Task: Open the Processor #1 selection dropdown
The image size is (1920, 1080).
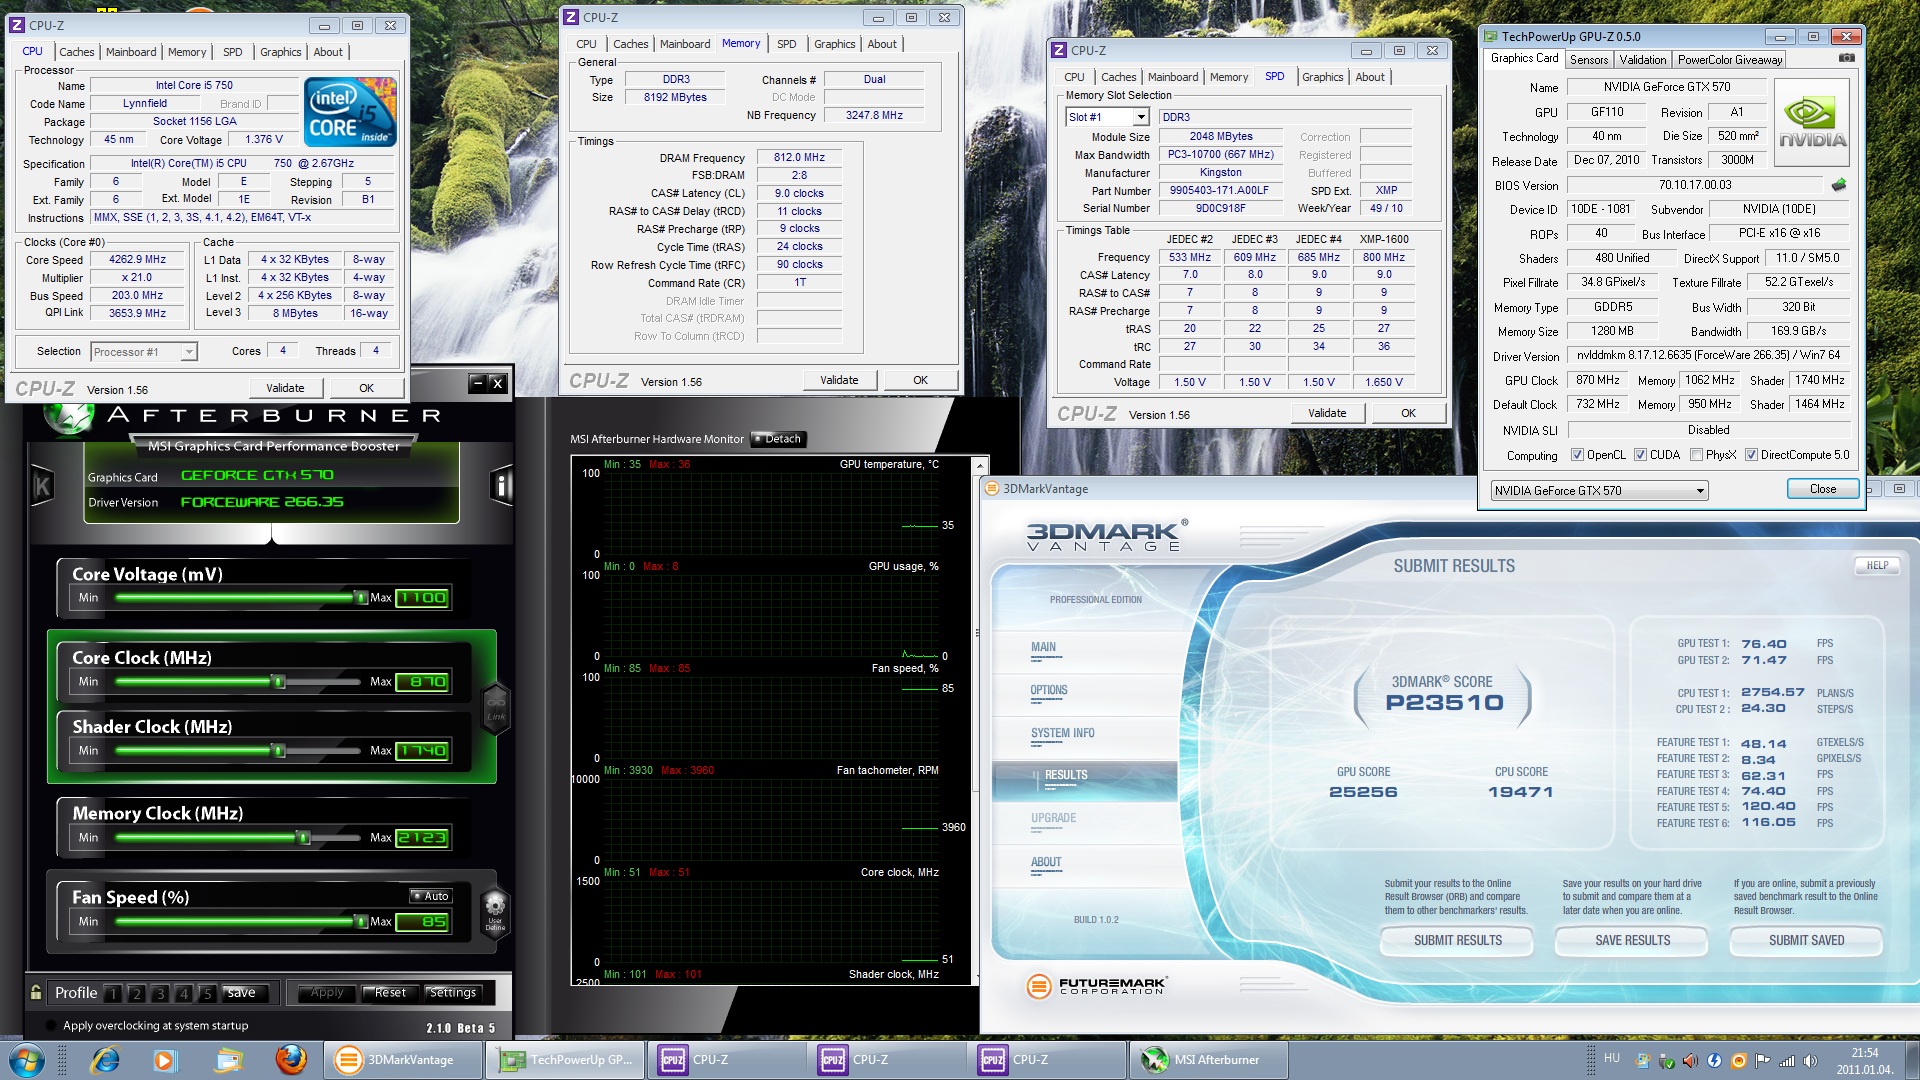Action: click(189, 352)
